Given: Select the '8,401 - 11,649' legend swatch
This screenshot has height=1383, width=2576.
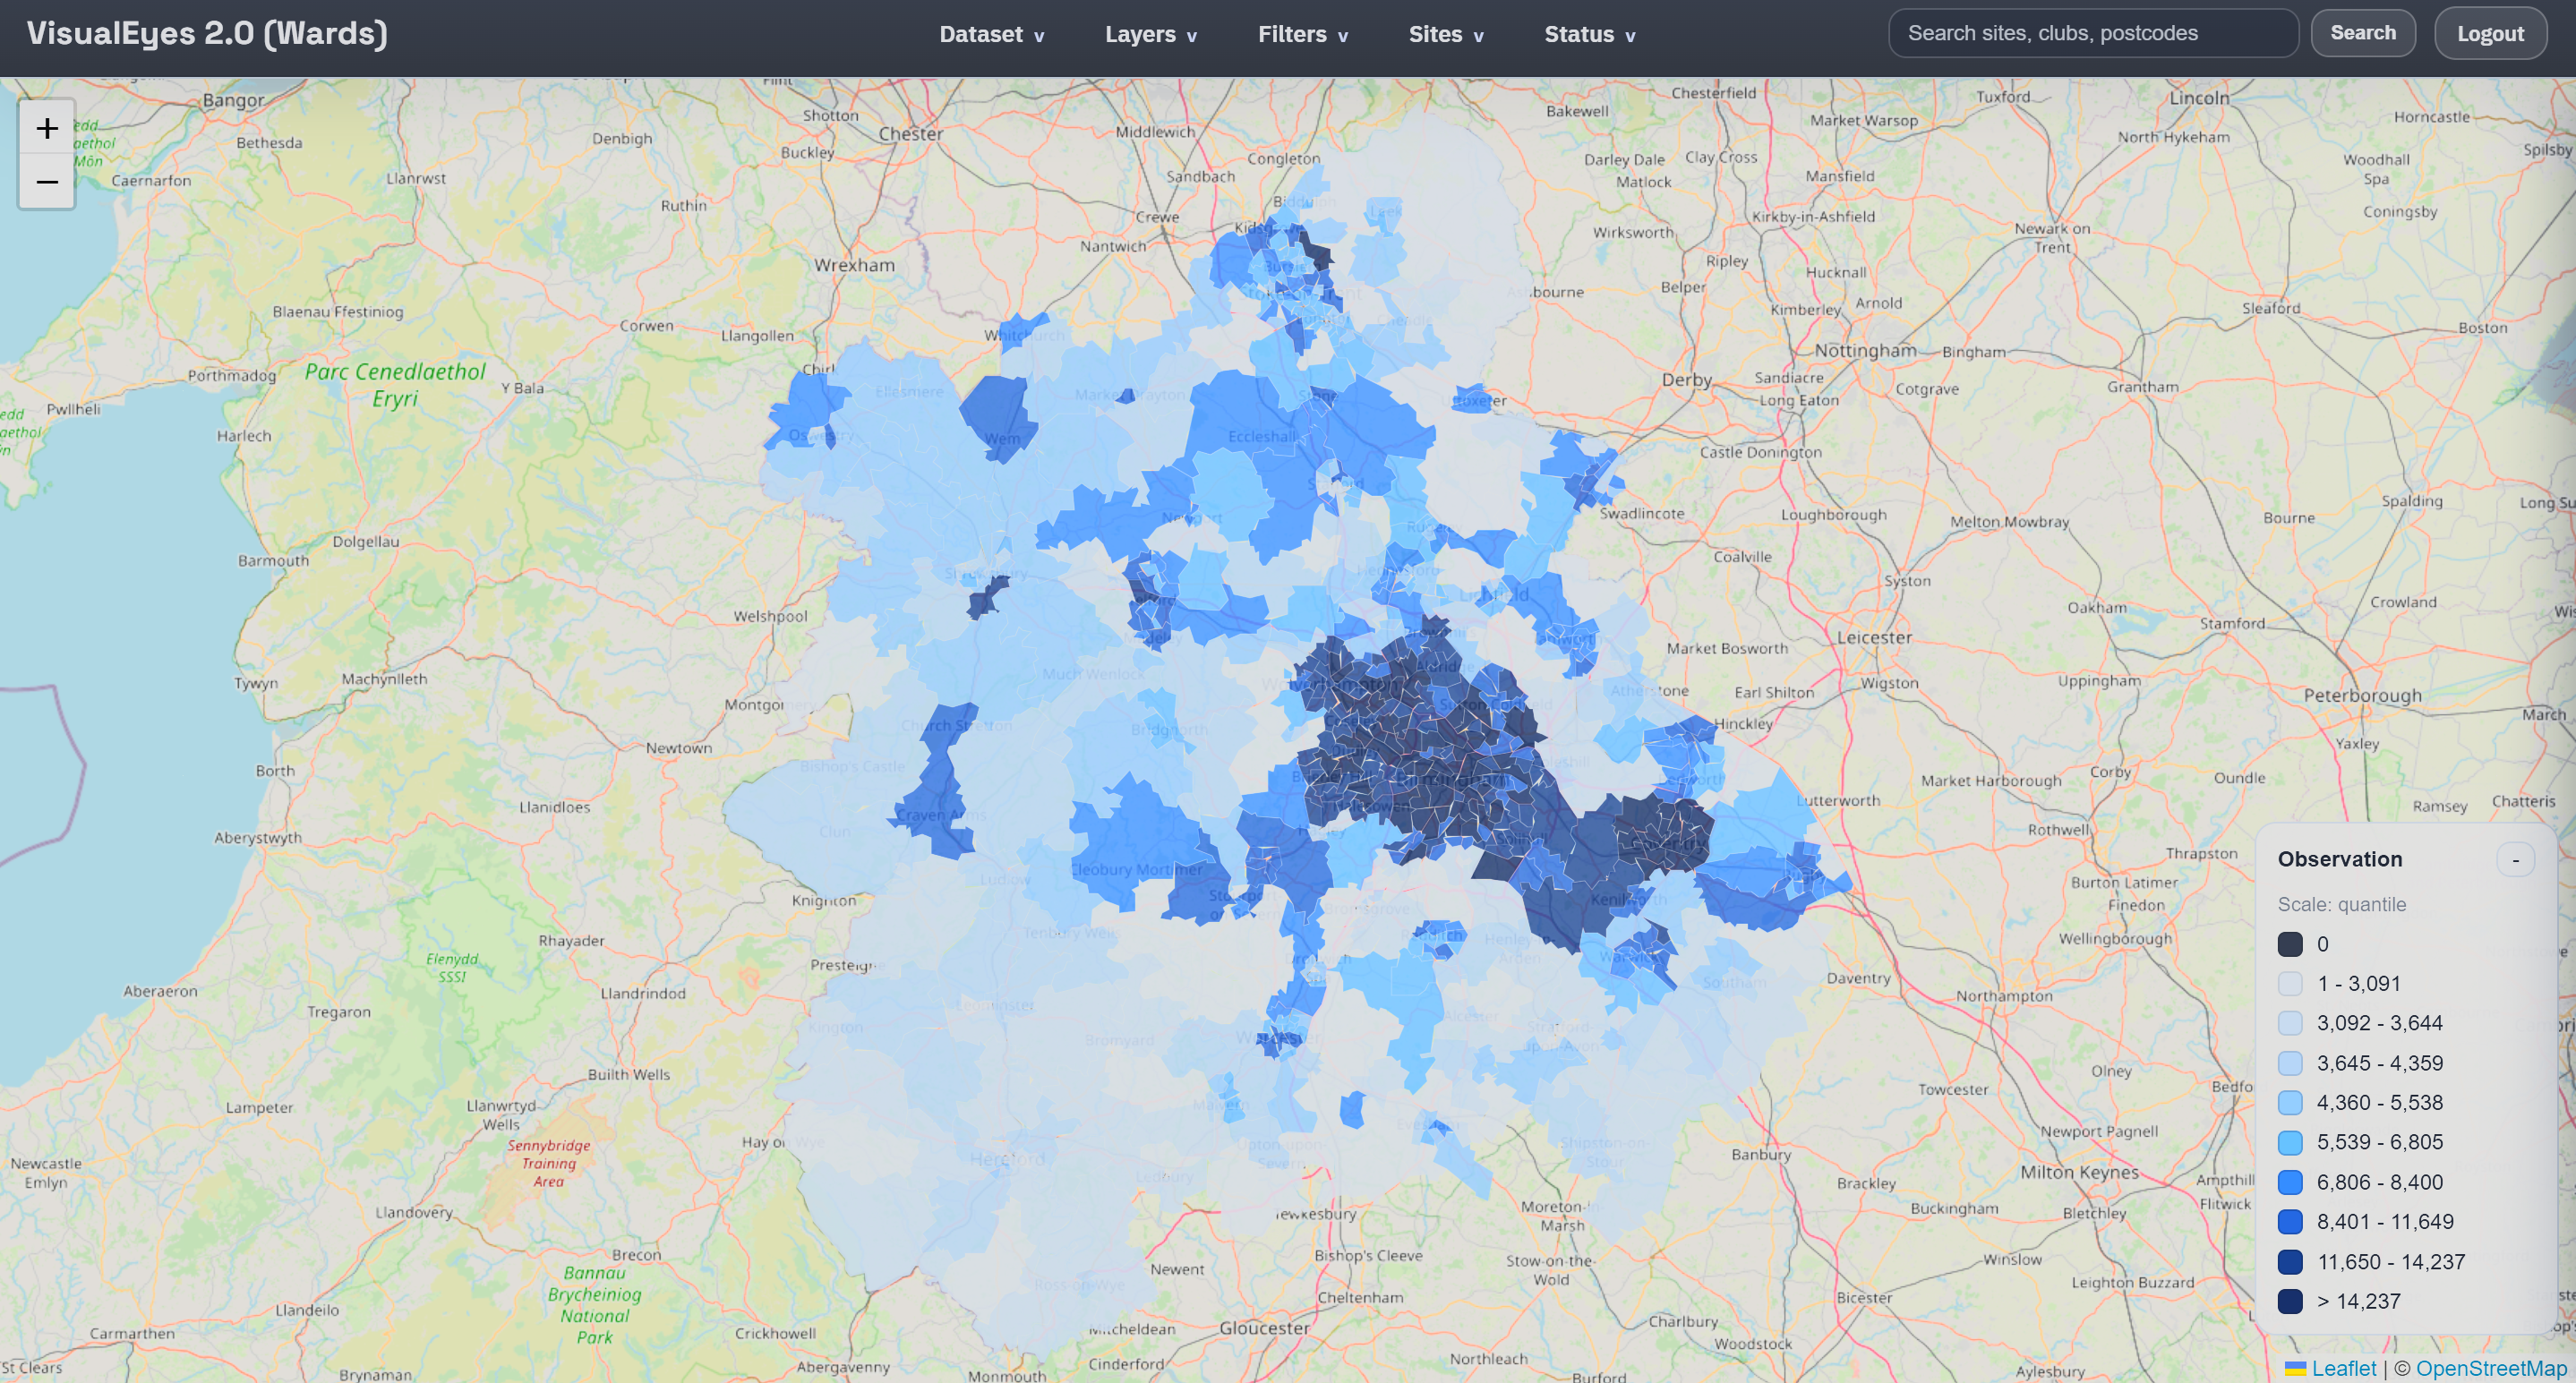Looking at the screenshot, I should 2291,1221.
